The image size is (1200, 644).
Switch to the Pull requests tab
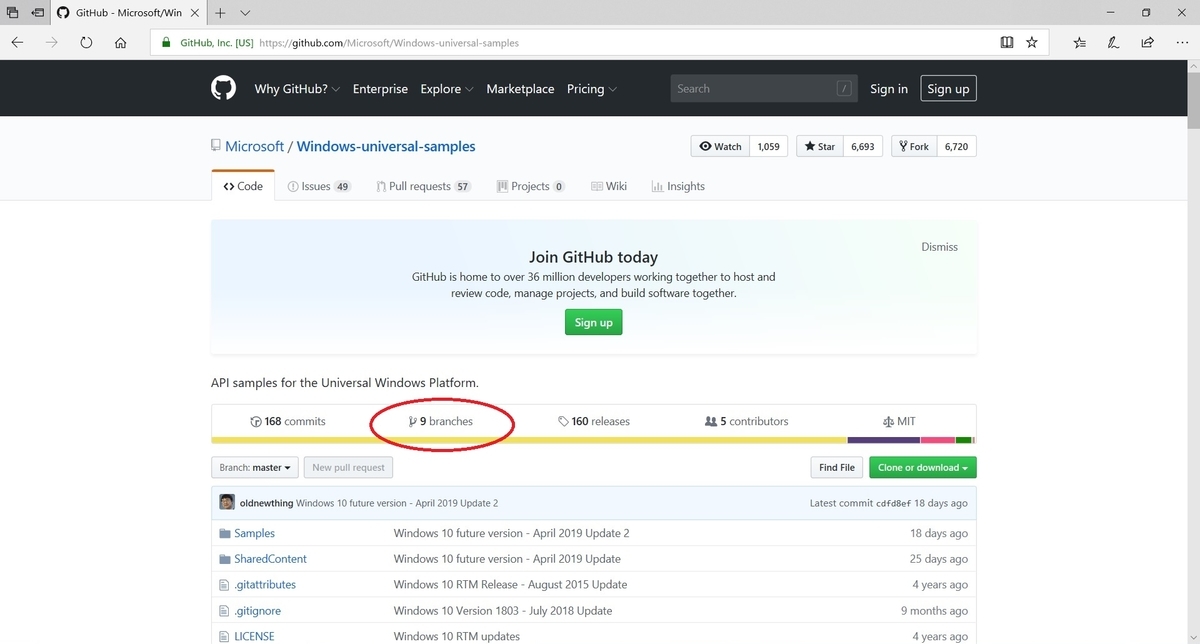click(x=423, y=186)
